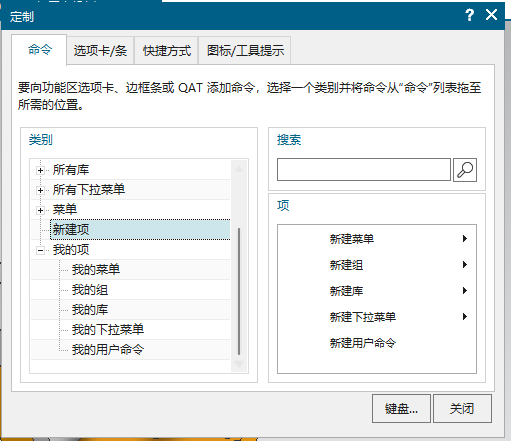The width and height of the screenshot is (511, 441).
Task: Select 我的库 under 我的项
Action: (x=90, y=310)
